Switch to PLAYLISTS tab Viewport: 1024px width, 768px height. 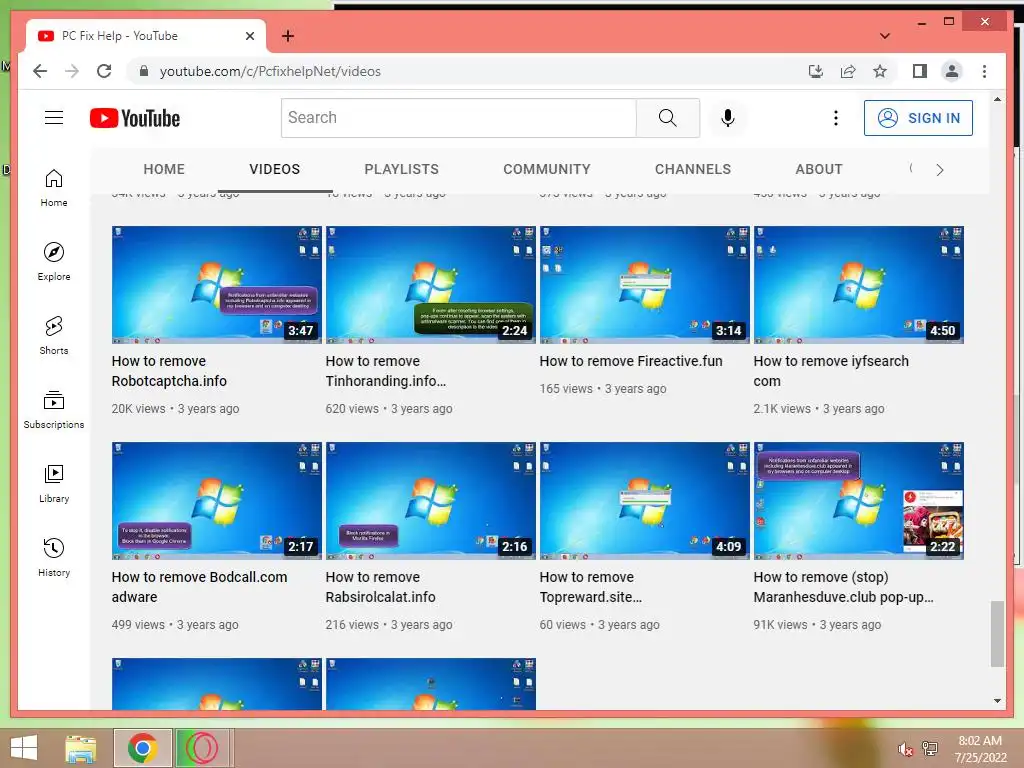[x=402, y=169]
